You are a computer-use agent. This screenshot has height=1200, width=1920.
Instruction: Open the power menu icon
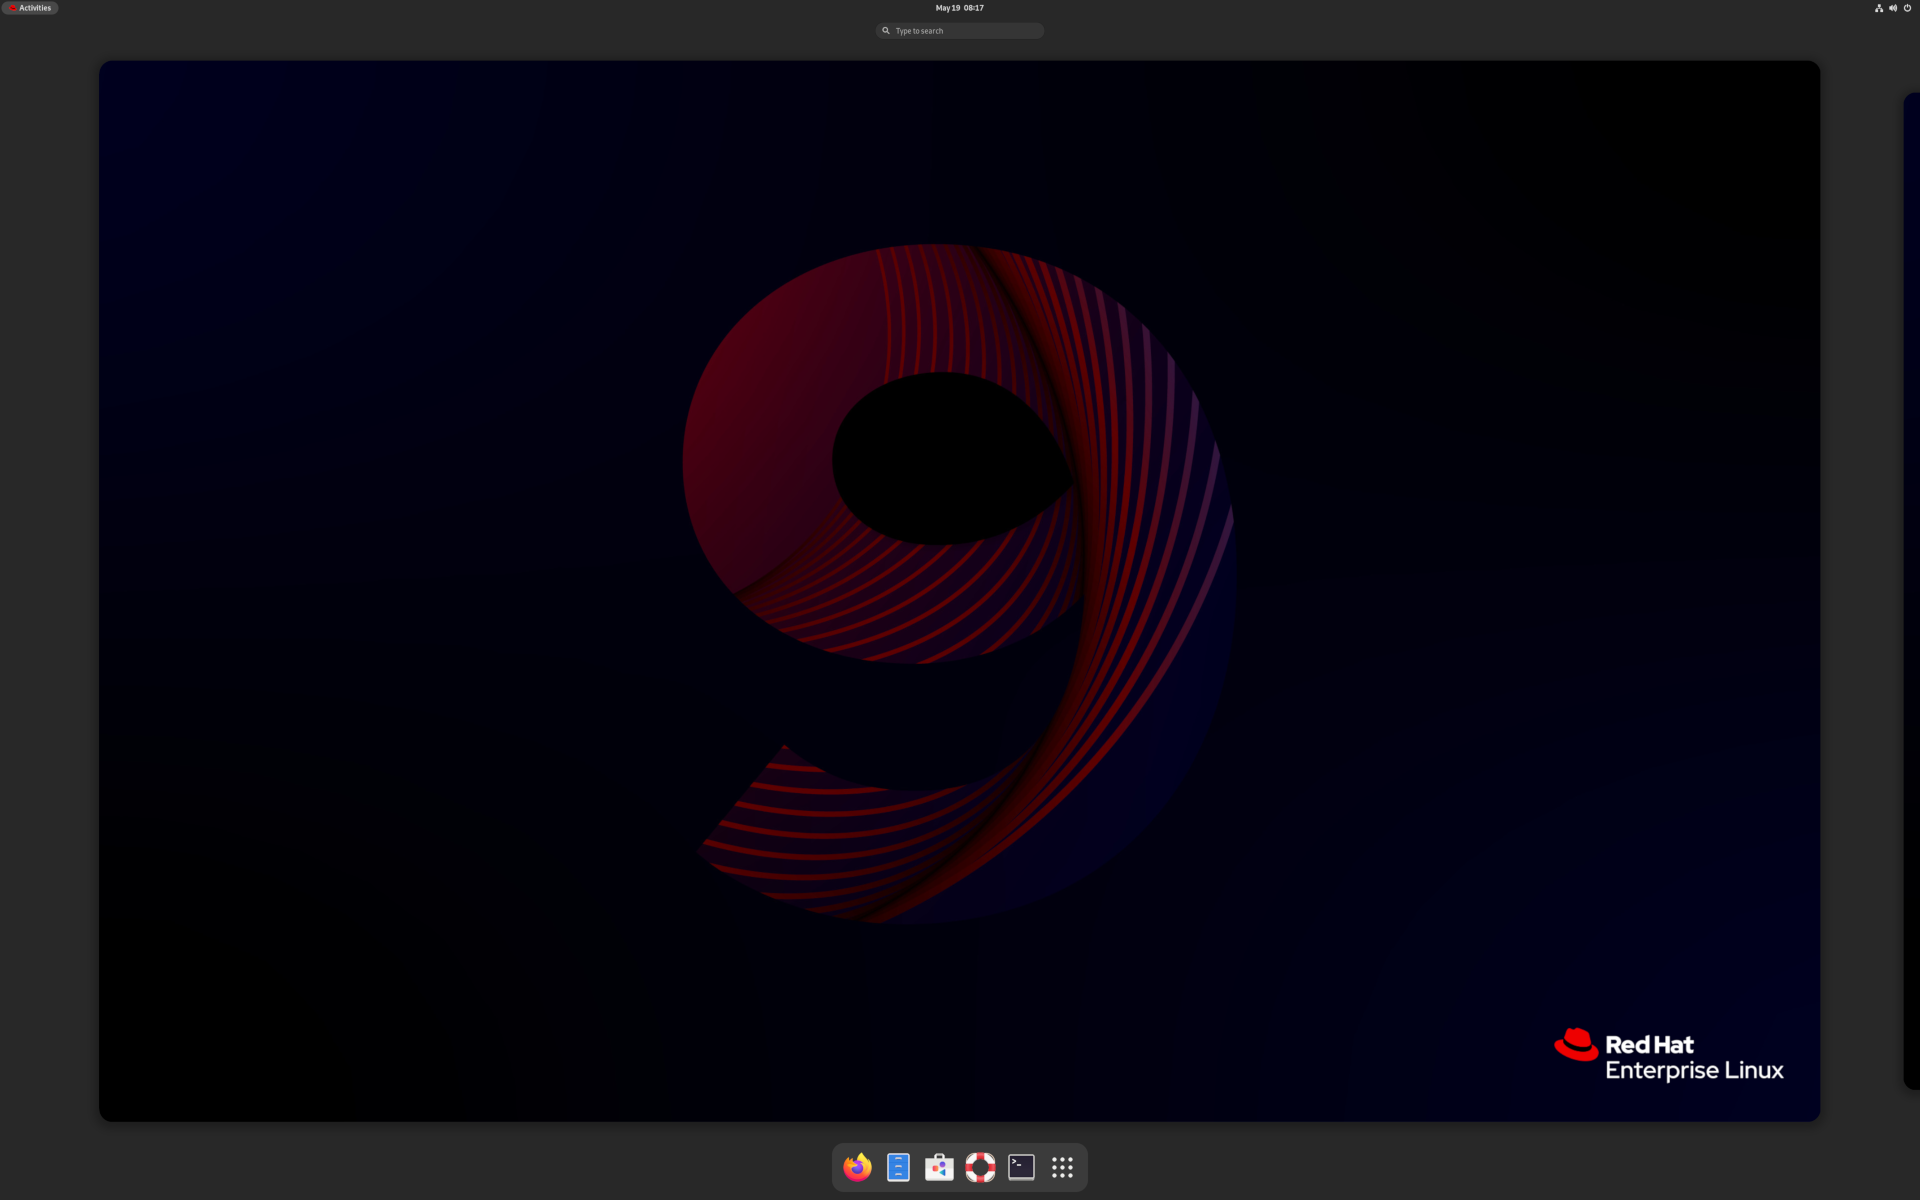[x=1907, y=8]
